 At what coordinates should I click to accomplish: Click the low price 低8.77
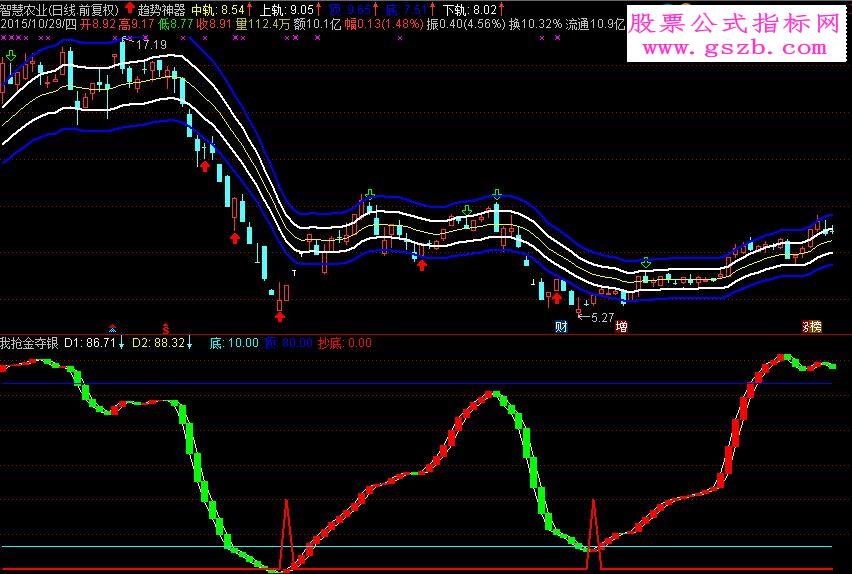pyautogui.click(x=176, y=23)
